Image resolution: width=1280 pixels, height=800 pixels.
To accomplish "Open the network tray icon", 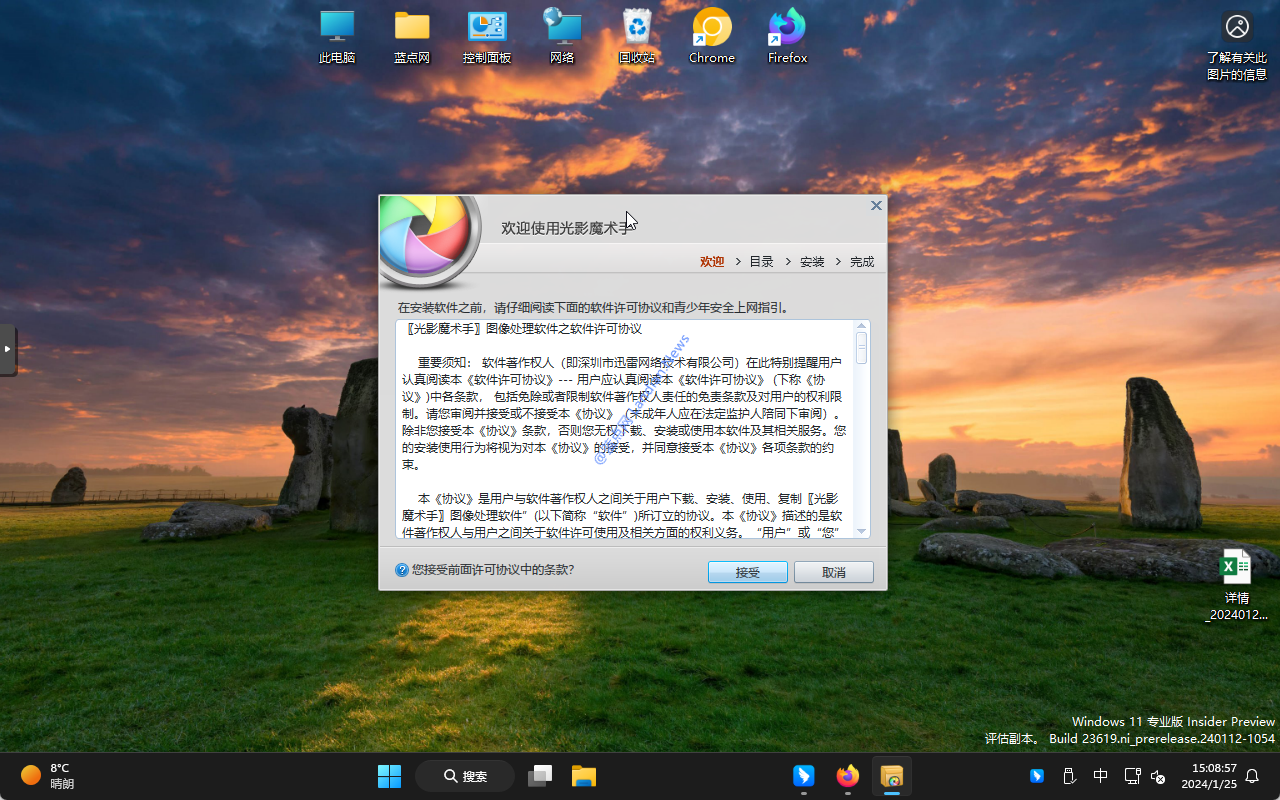I will click(x=1132, y=776).
